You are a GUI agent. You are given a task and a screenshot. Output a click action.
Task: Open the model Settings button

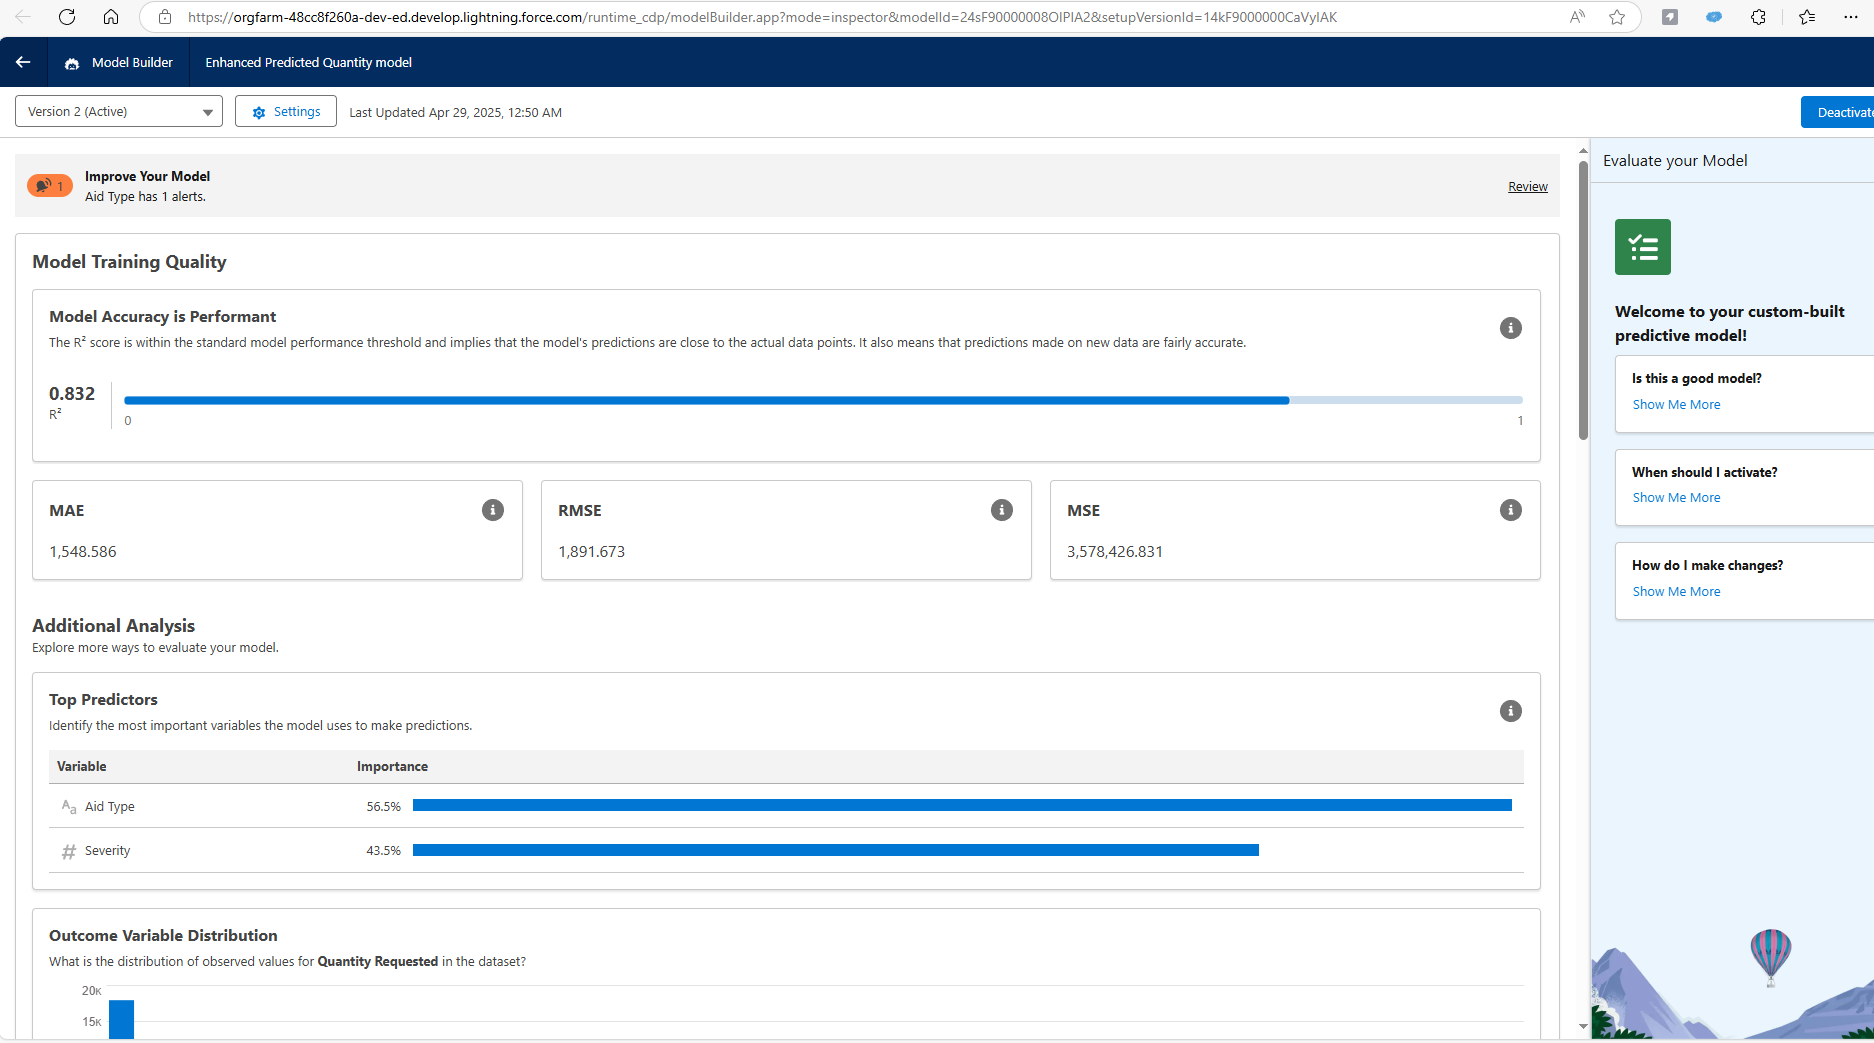click(x=286, y=112)
